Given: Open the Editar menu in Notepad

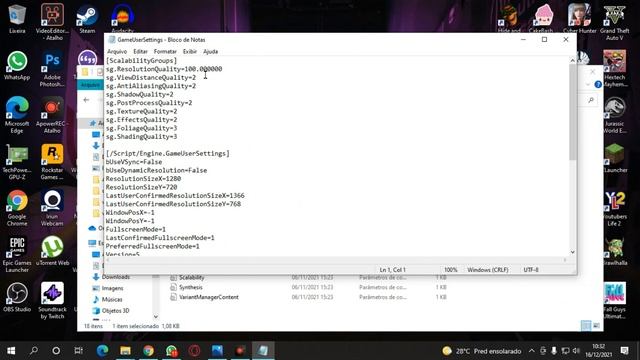Looking at the screenshot, I should [x=140, y=51].
